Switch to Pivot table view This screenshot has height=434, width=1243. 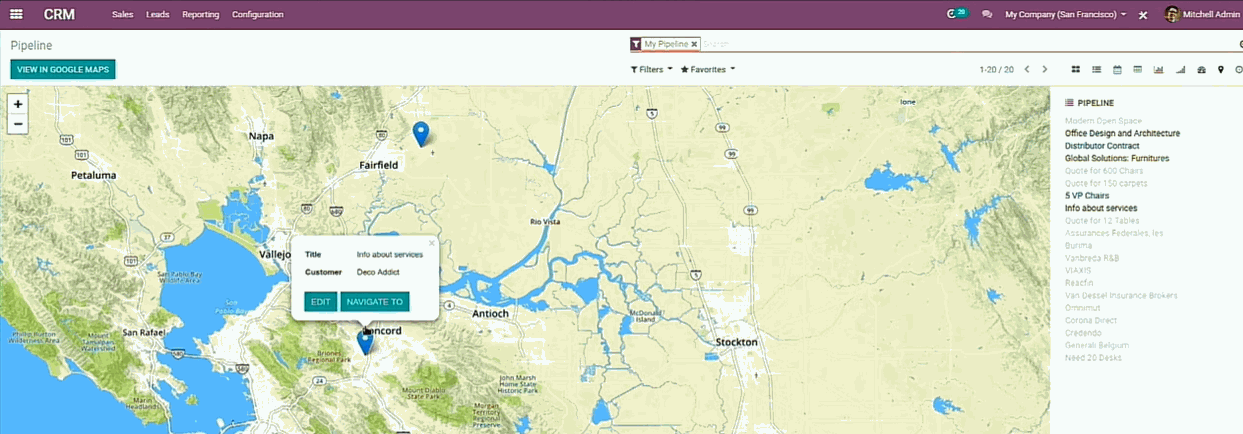(1137, 69)
